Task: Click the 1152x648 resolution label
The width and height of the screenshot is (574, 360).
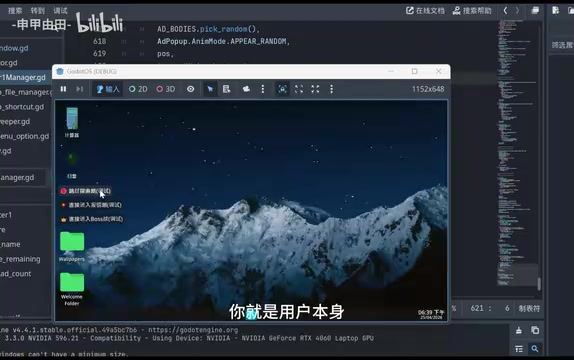Action: pyautogui.click(x=428, y=89)
